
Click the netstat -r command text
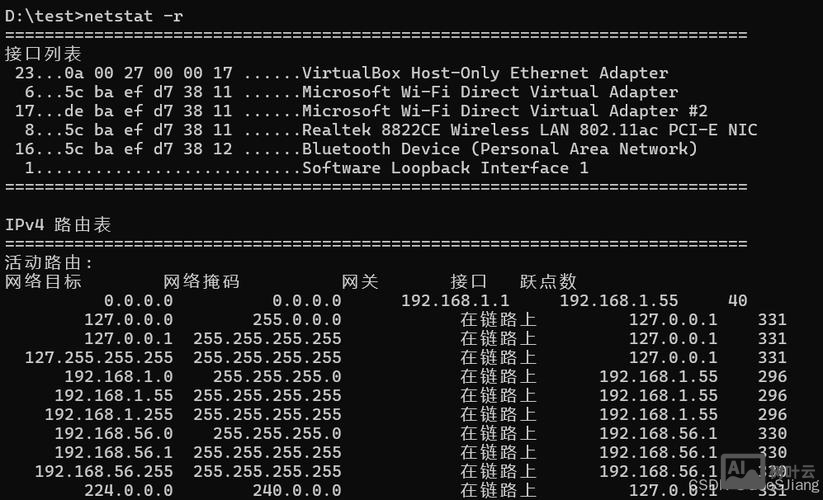point(134,15)
